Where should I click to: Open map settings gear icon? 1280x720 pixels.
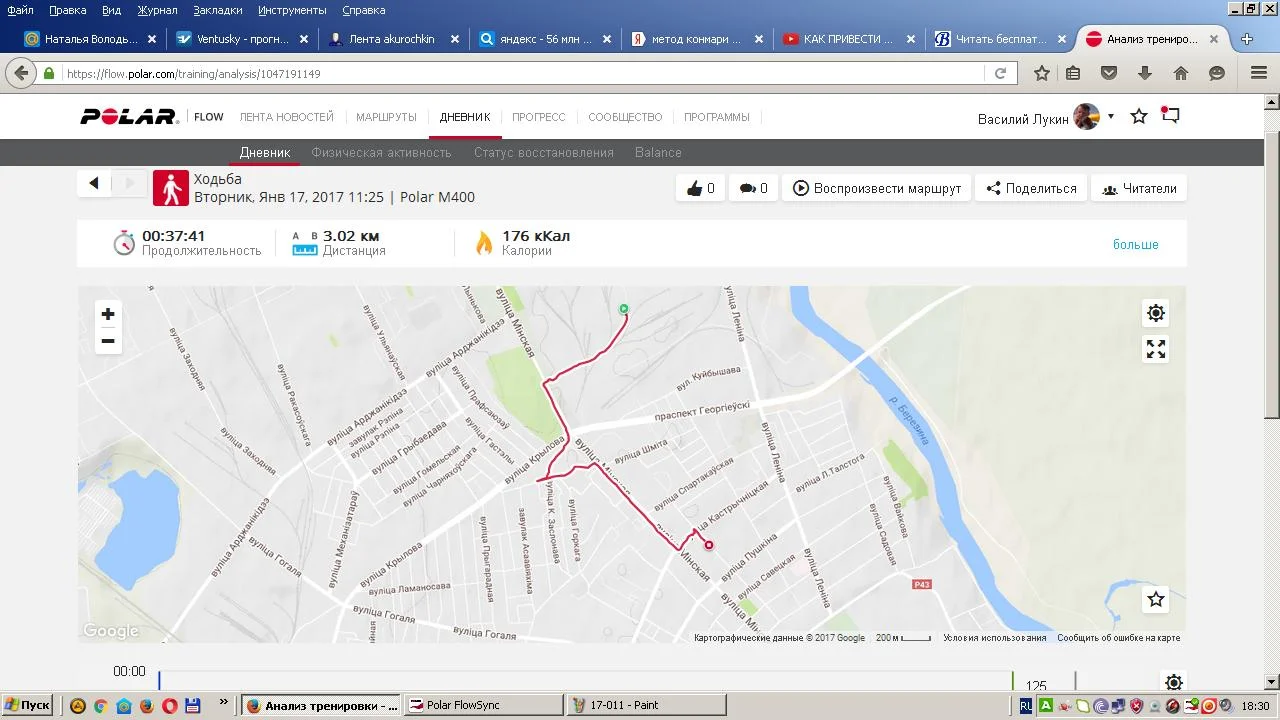1156,313
